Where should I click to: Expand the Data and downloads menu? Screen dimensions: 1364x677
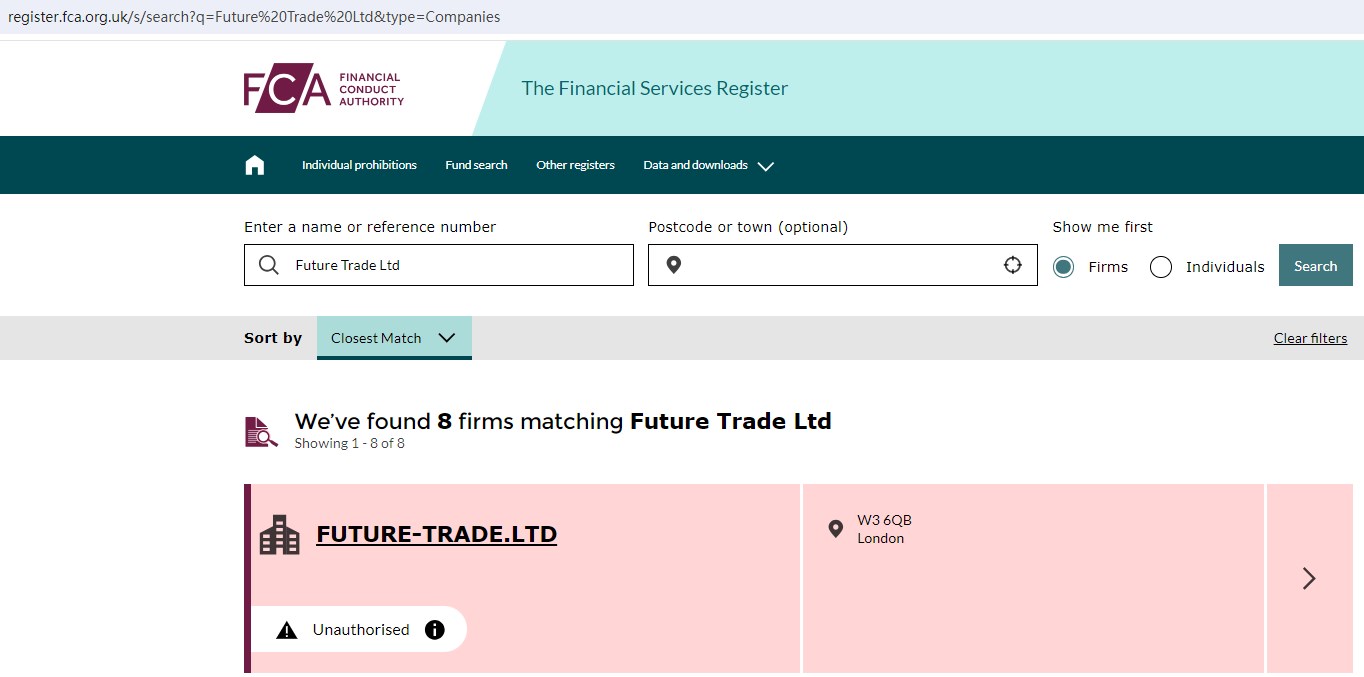coord(708,165)
